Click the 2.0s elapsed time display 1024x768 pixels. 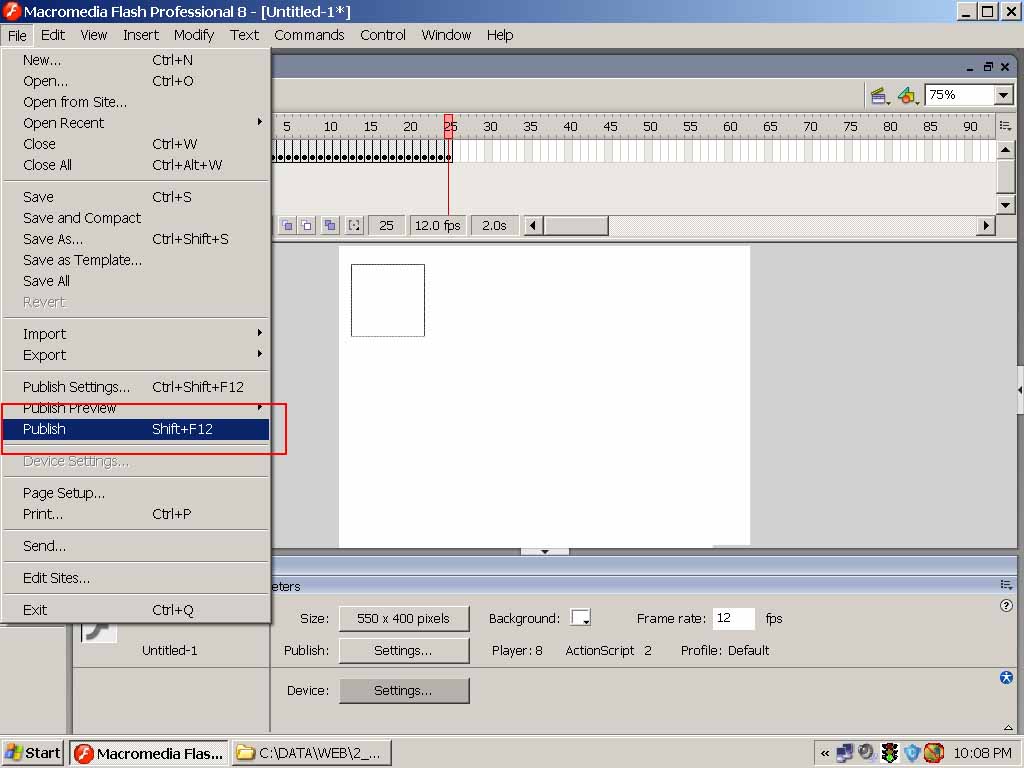tap(494, 225)
